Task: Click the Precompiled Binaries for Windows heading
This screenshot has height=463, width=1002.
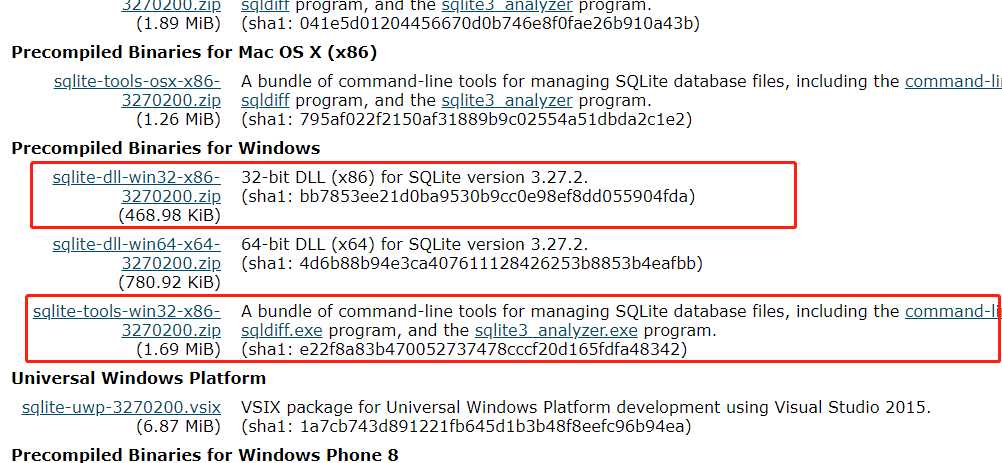Action: (166, 148)
